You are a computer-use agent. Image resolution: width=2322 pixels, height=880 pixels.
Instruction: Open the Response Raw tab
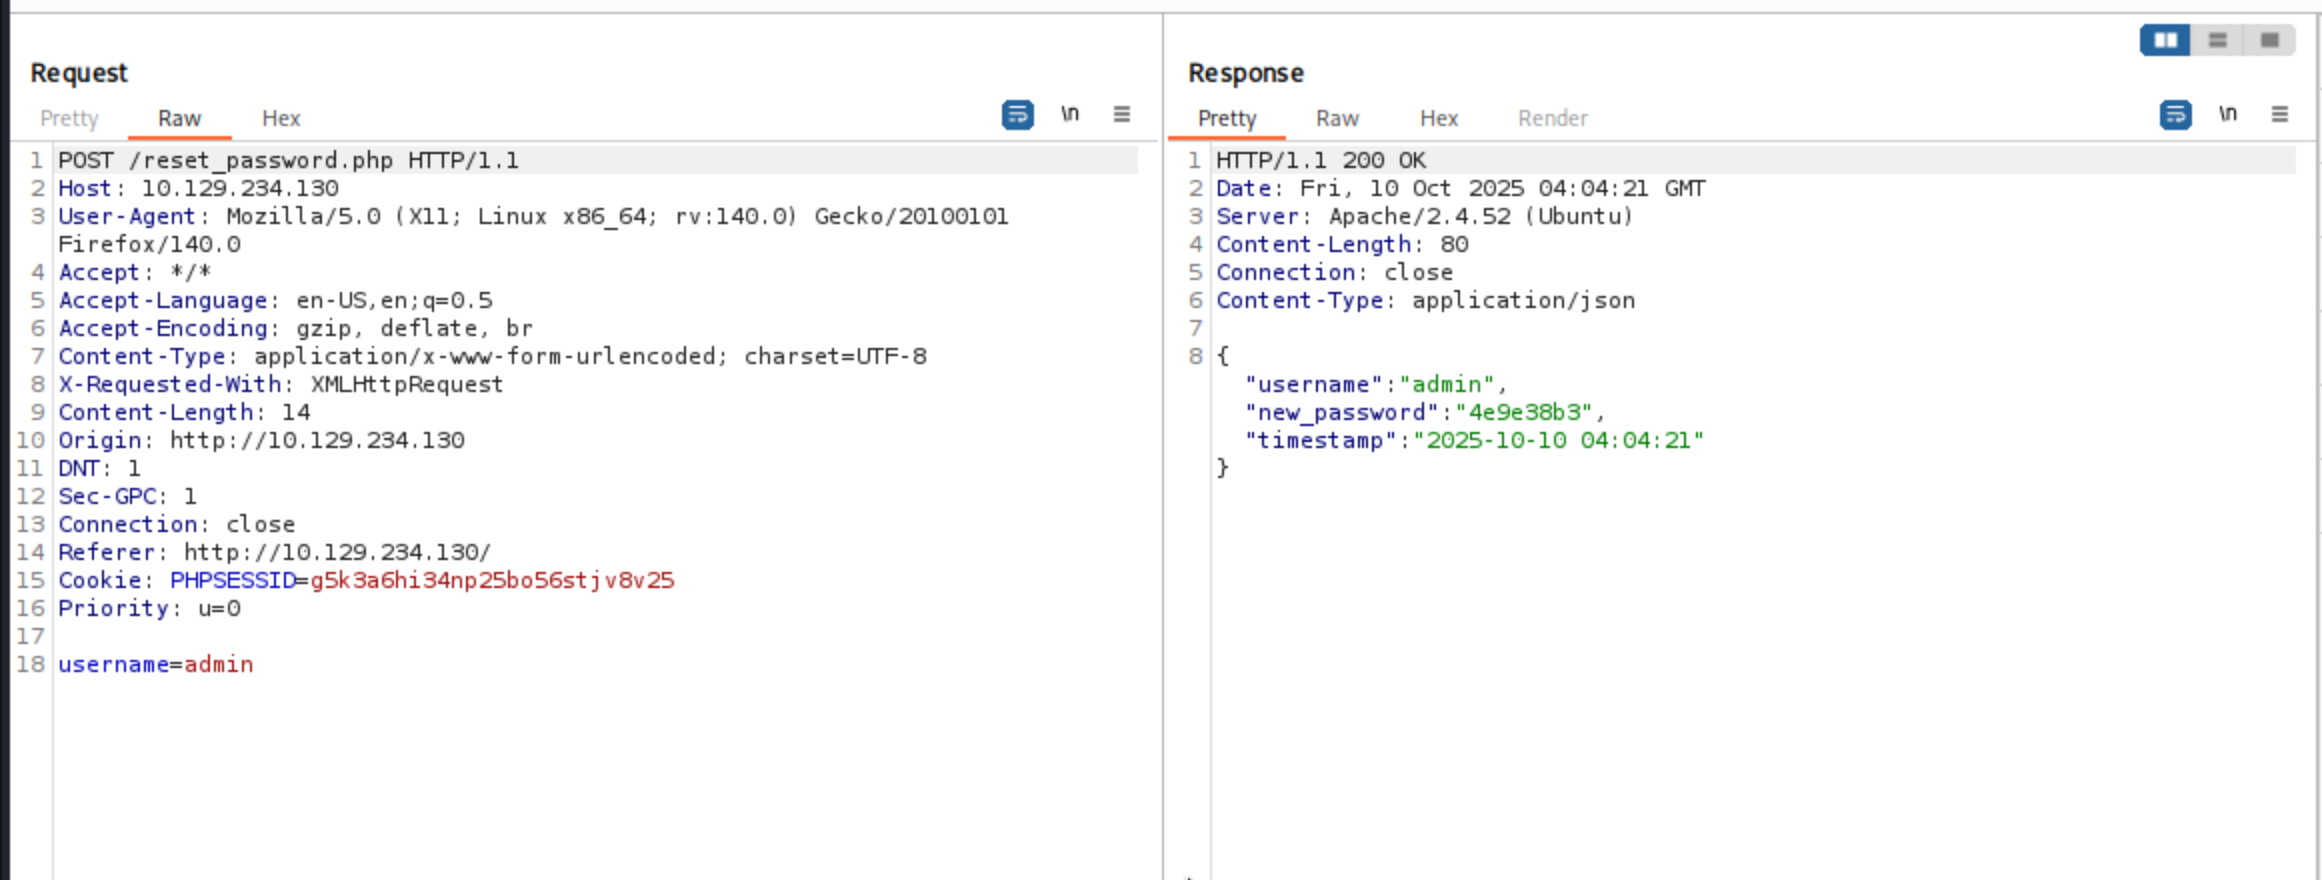pyautogui.click(x=1337, y=118)
